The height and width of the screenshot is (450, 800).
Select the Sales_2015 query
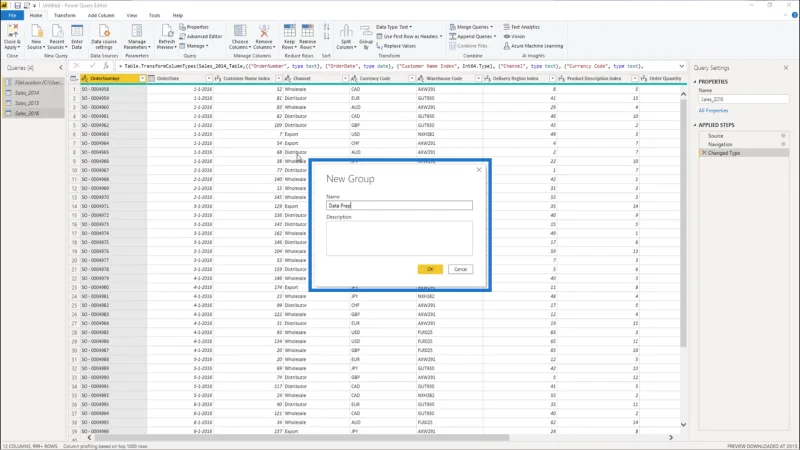[33, 103]
